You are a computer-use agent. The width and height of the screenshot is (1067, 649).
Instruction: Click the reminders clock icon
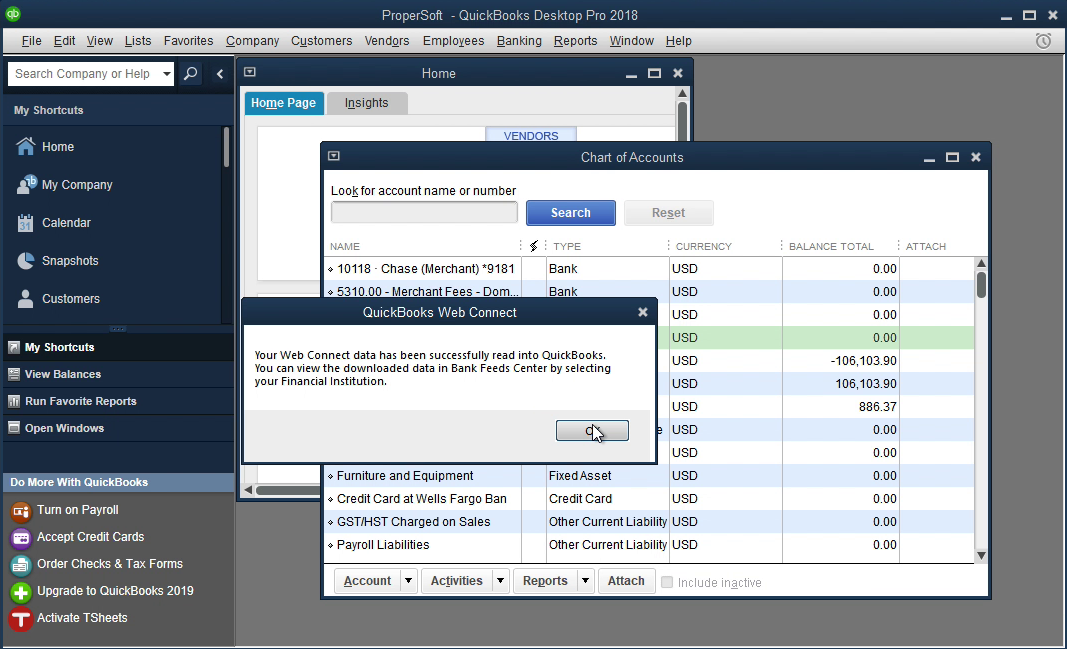pyautogui.click(x=1043, y=41)
